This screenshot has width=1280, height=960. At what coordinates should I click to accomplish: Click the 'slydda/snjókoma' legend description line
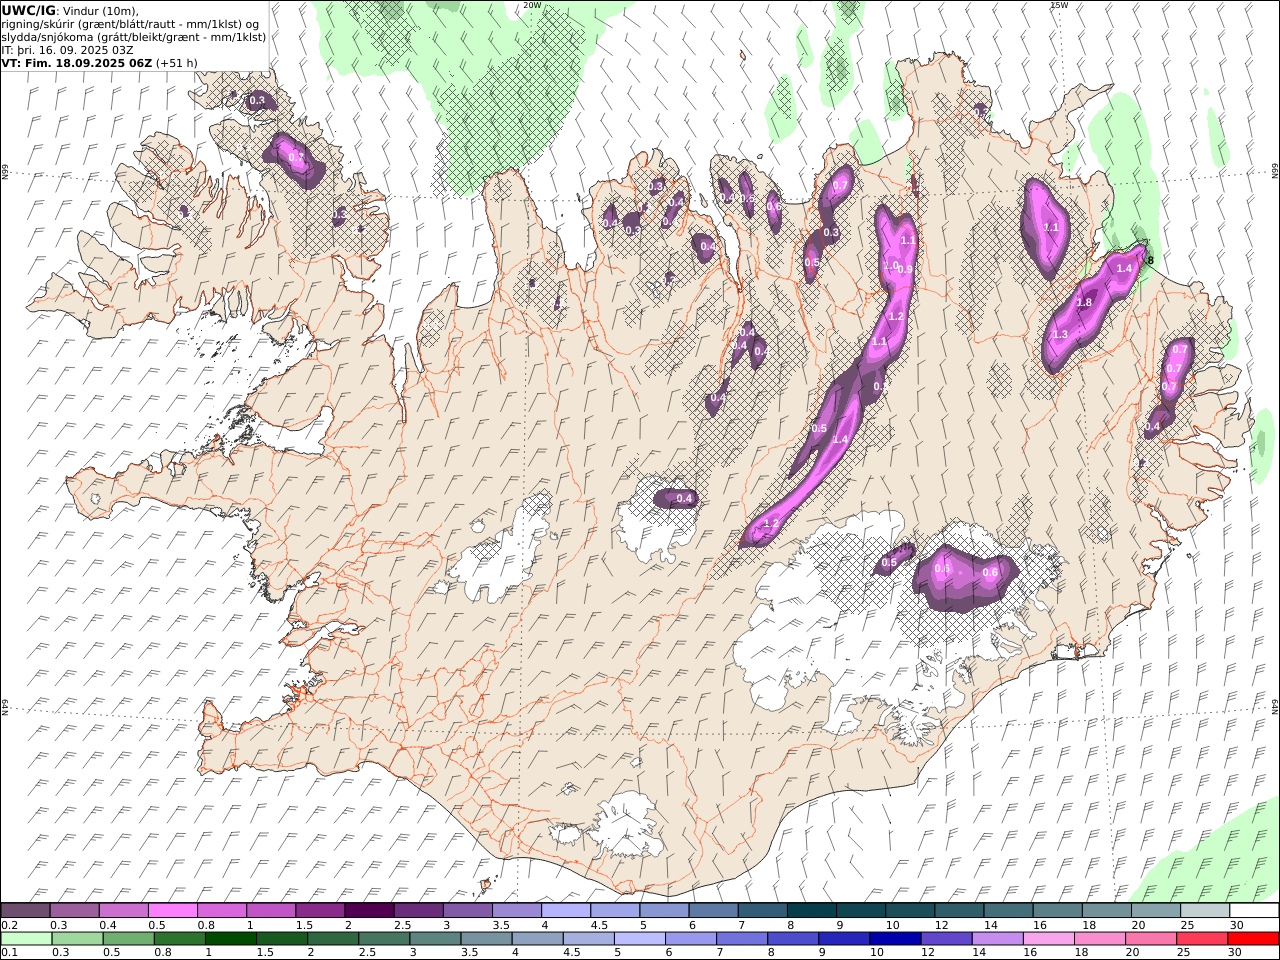click(x=134, y=36)
